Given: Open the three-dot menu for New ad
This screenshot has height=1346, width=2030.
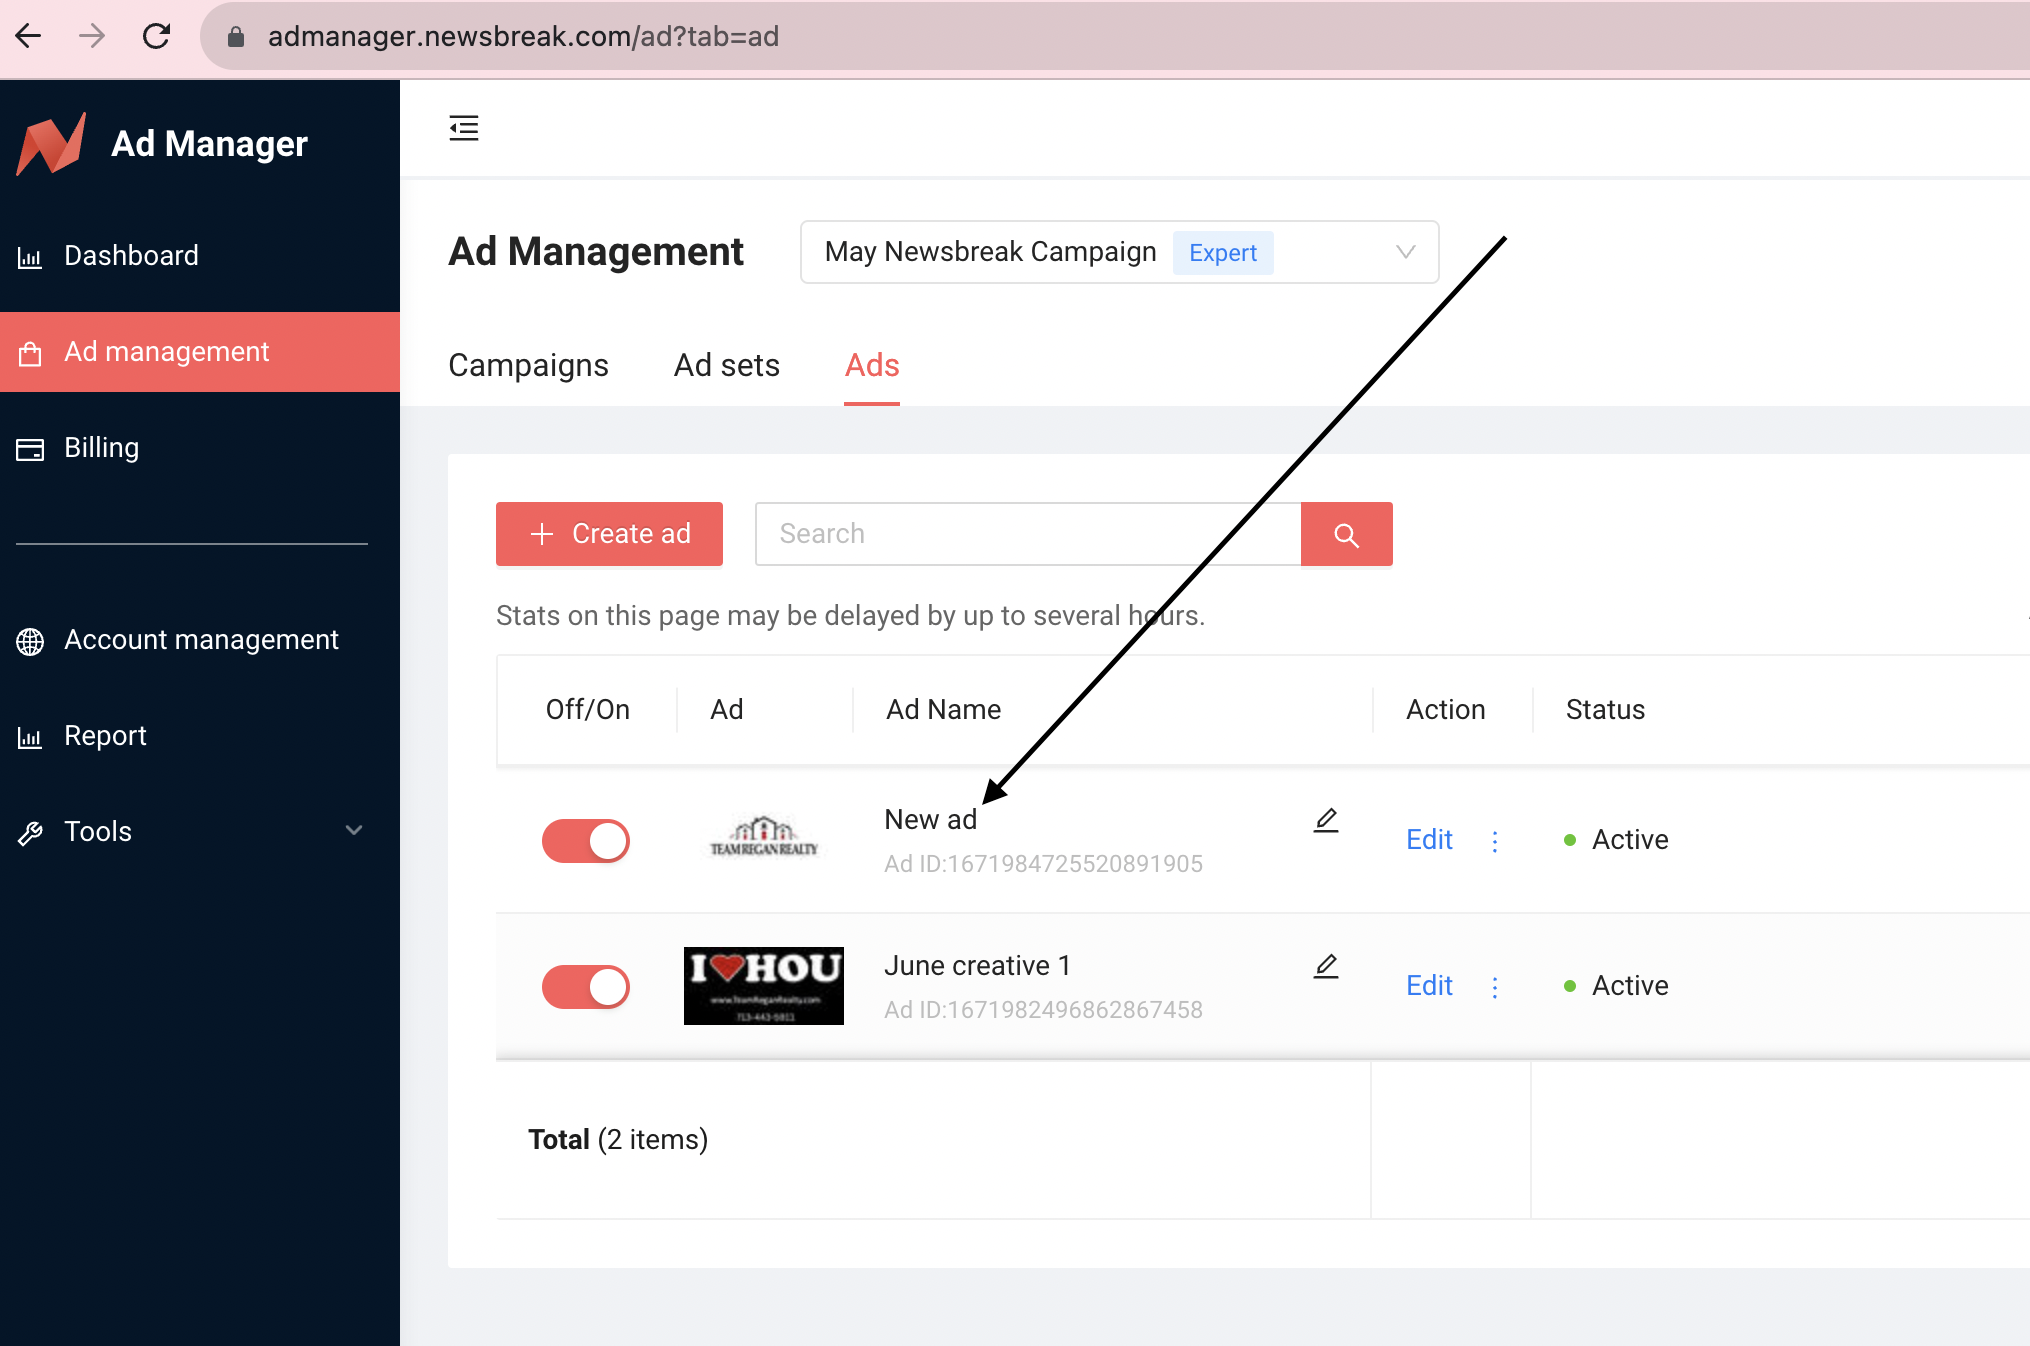Looking at the screenshot, I should 1495,841.
